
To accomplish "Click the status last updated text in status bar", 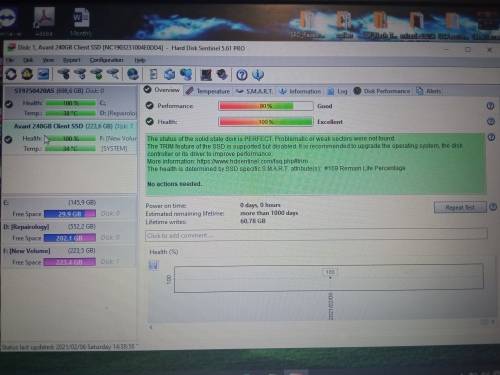I will point(69,347).
